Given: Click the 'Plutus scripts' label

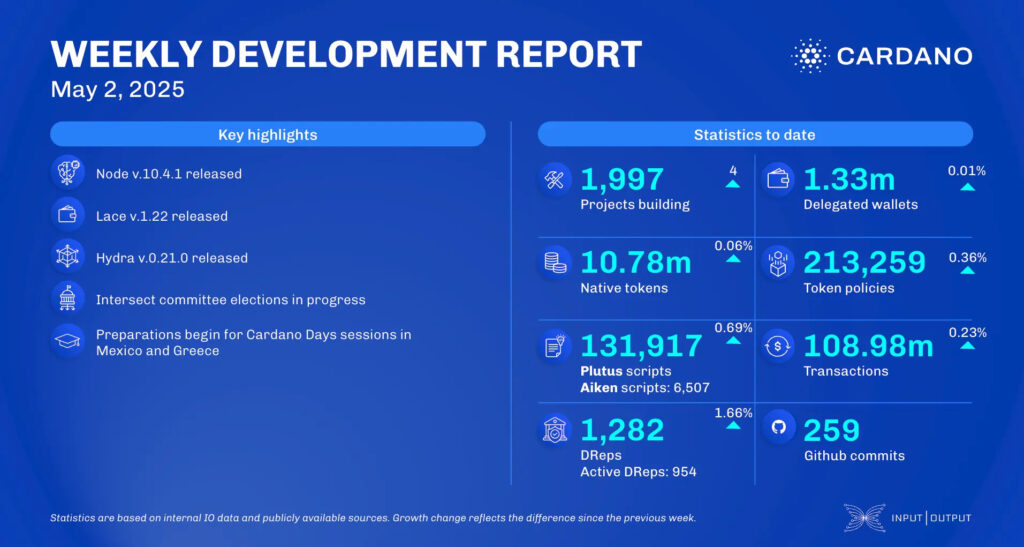Looking at the screenshot, I should (x=626, y=371).
